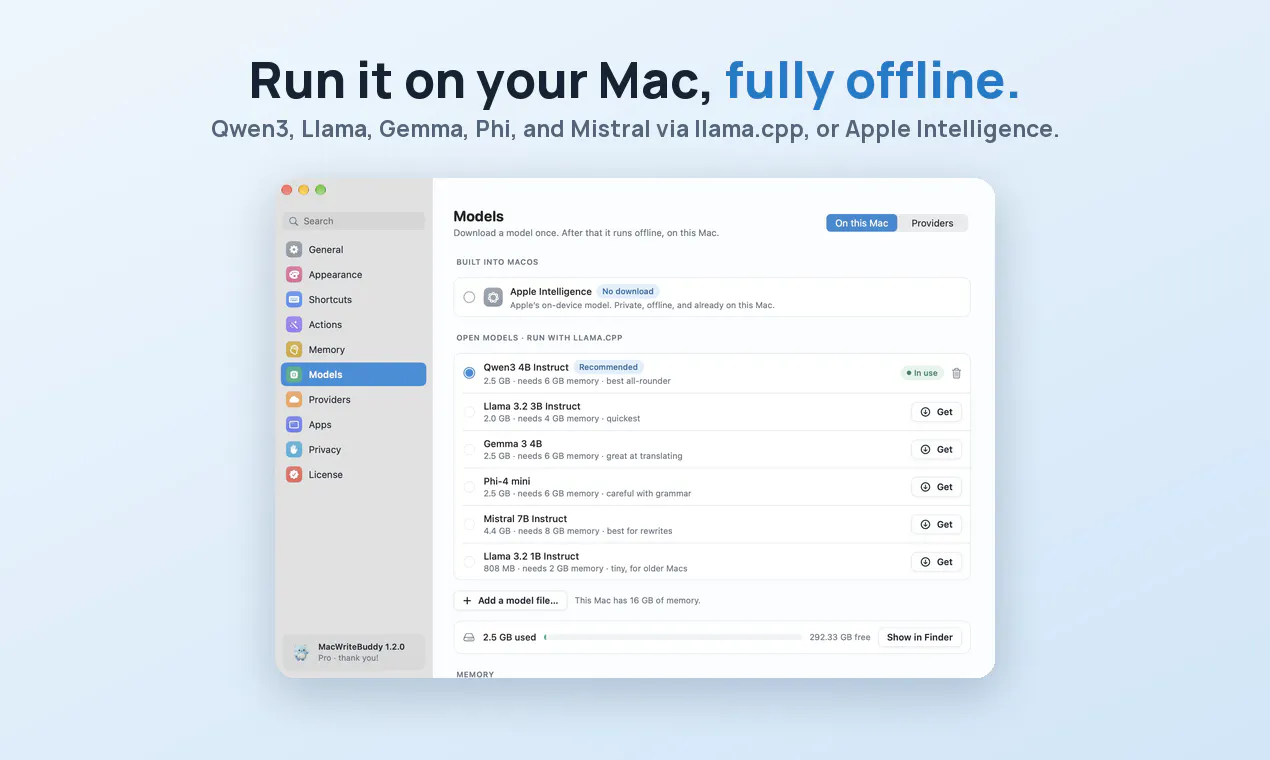
Task: Click the 292.33 GB free text
Action: [x=840, y=637]
